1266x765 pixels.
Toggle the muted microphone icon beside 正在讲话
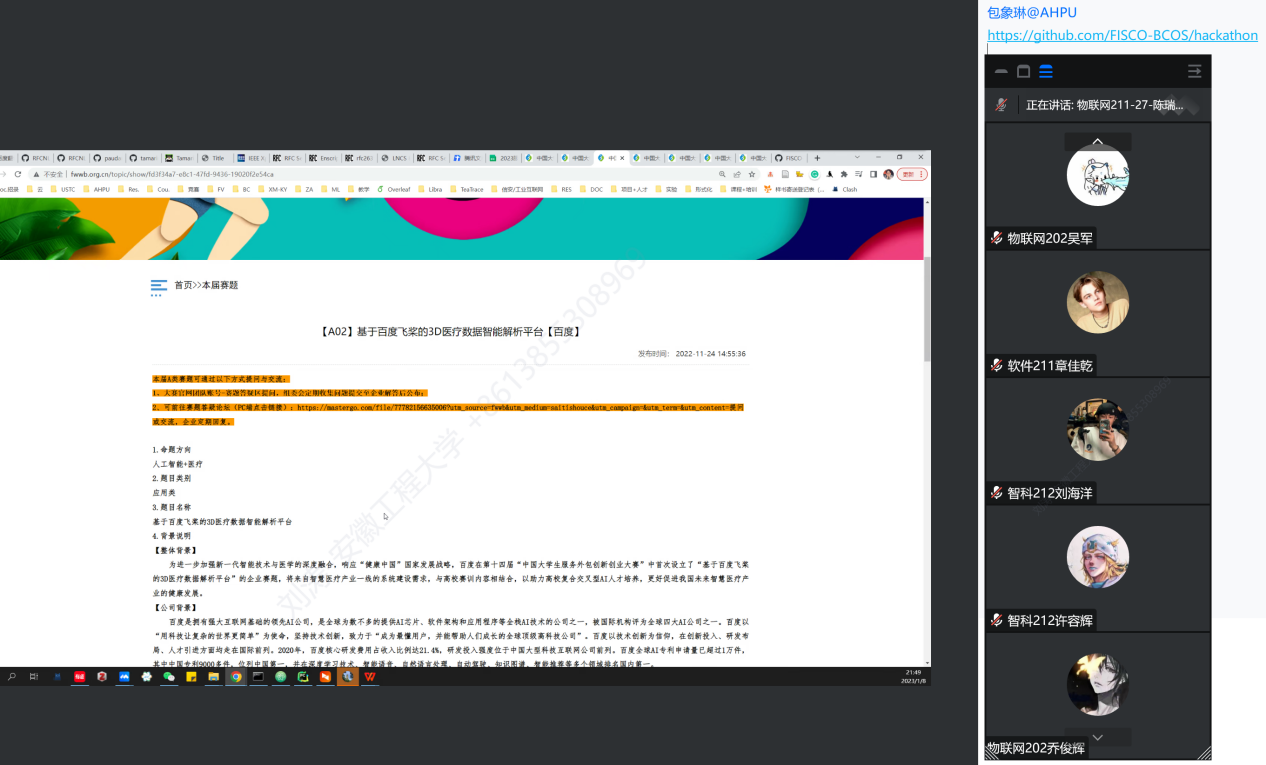click(1001, 105)
